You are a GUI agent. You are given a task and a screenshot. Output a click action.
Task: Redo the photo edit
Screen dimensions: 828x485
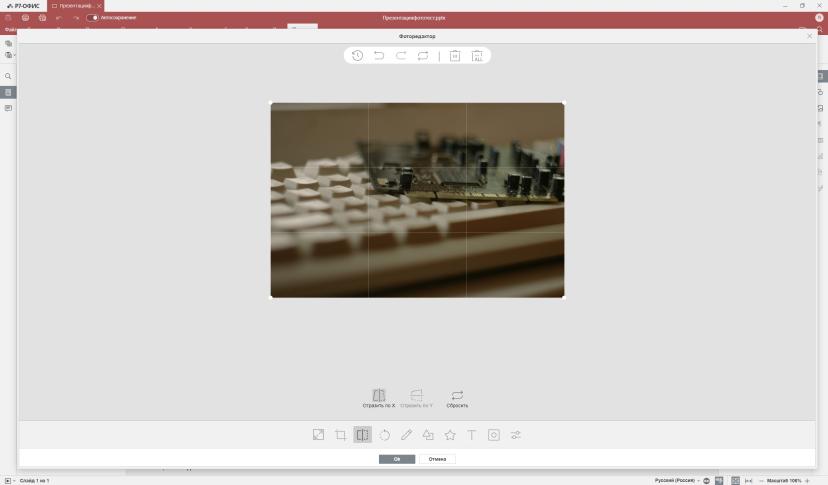click(x=401, y=55)
